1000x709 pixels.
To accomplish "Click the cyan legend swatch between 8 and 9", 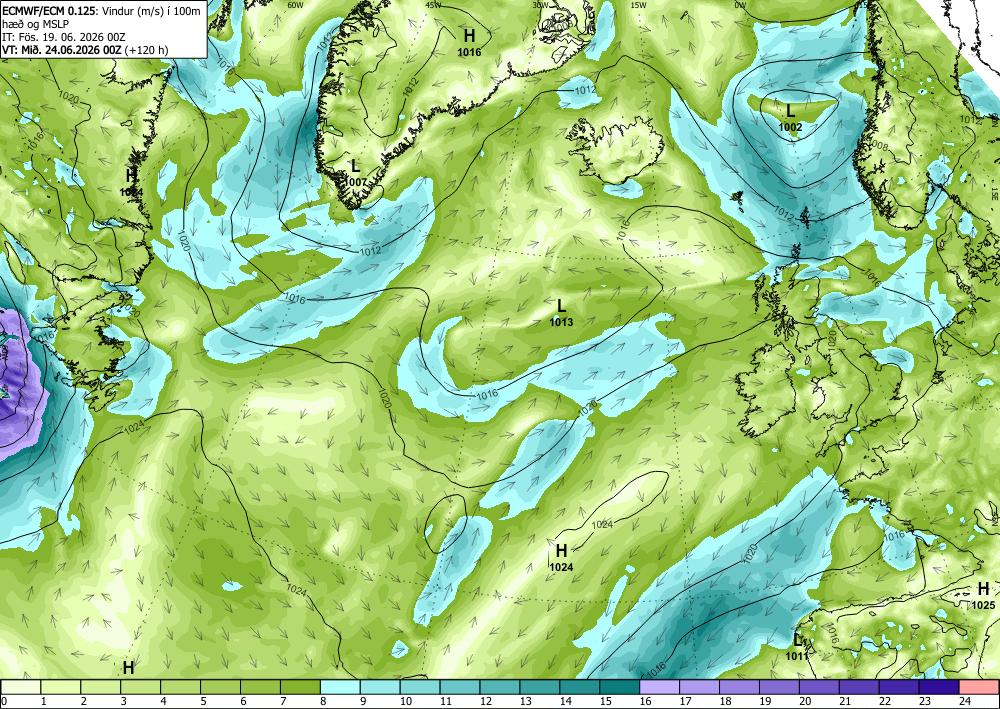I will [340, 687].
